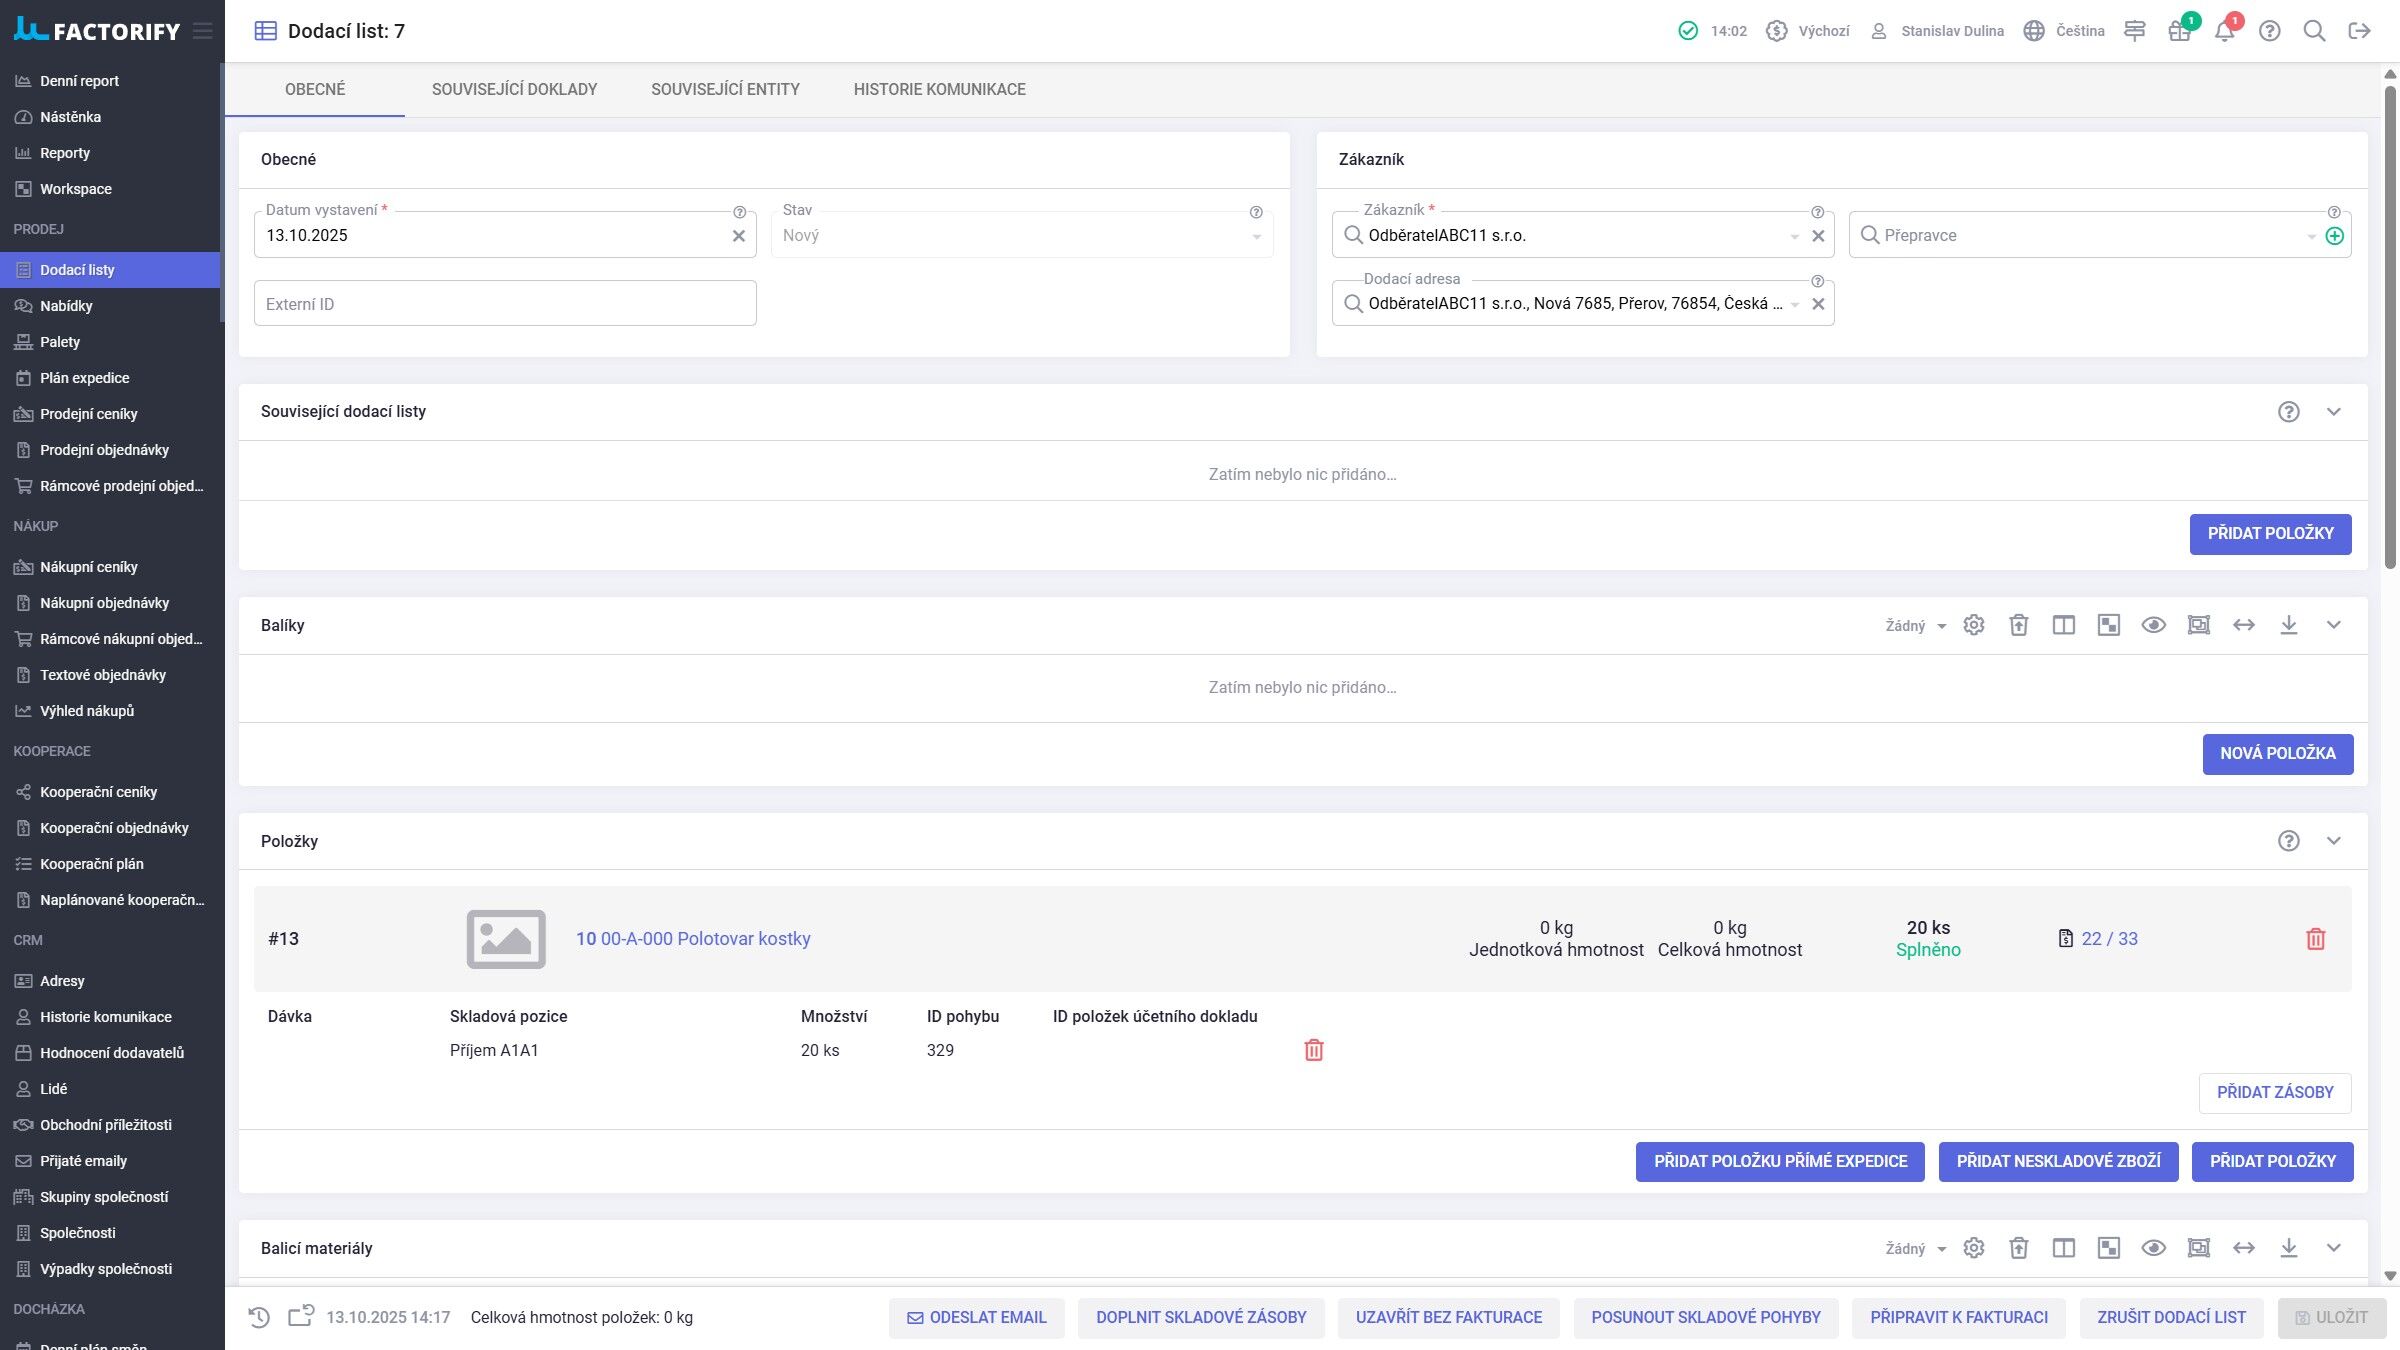Collapse the Položky section chevron

pos(2333,841)
